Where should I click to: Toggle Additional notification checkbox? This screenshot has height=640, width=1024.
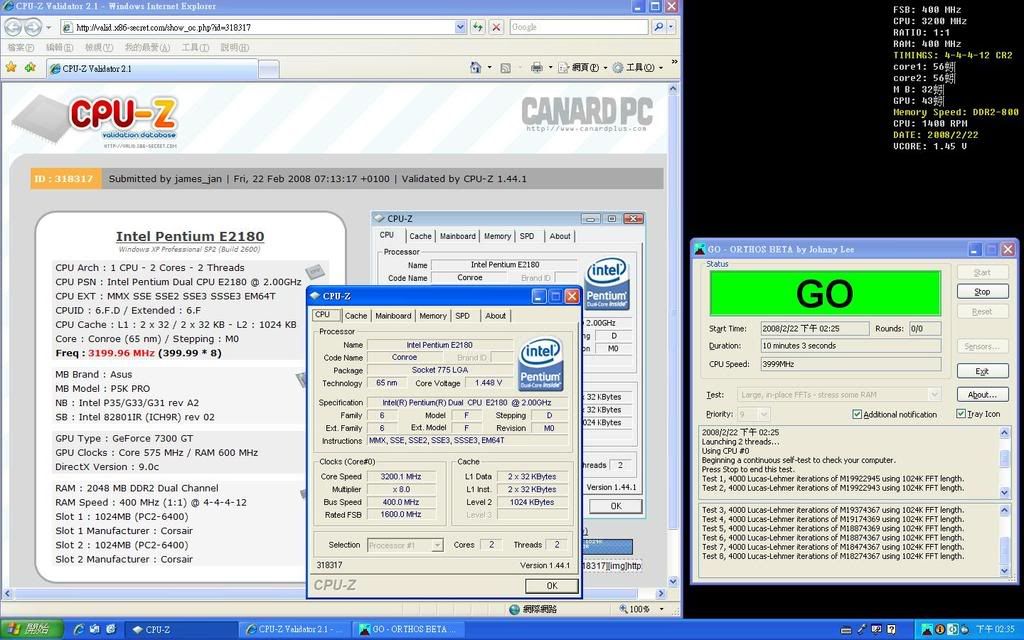pyautogui.click(x=857, y=414)
